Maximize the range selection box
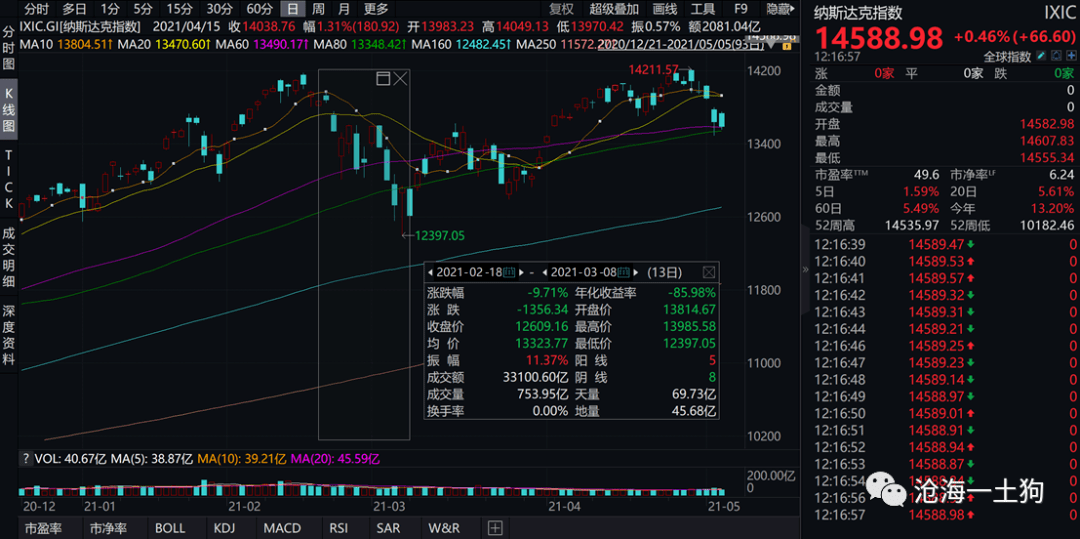The width and height of the screenshot is (1080, 539). [383, 78]
